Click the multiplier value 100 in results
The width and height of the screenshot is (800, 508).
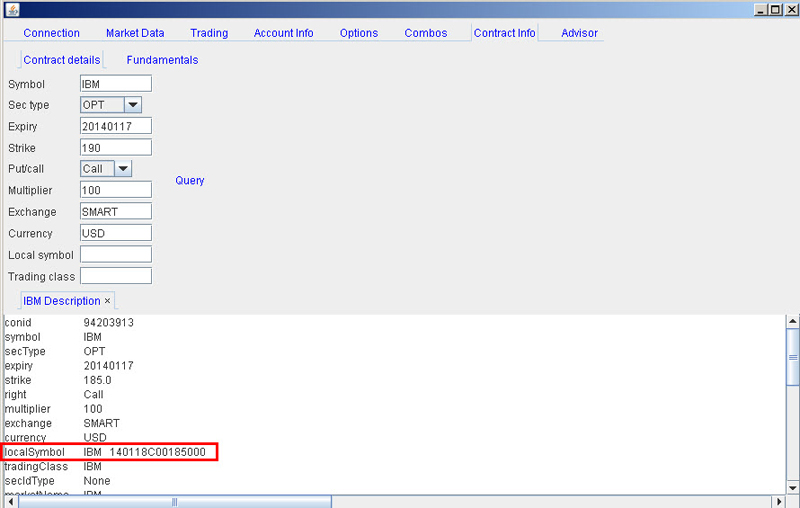click(93, 409)
